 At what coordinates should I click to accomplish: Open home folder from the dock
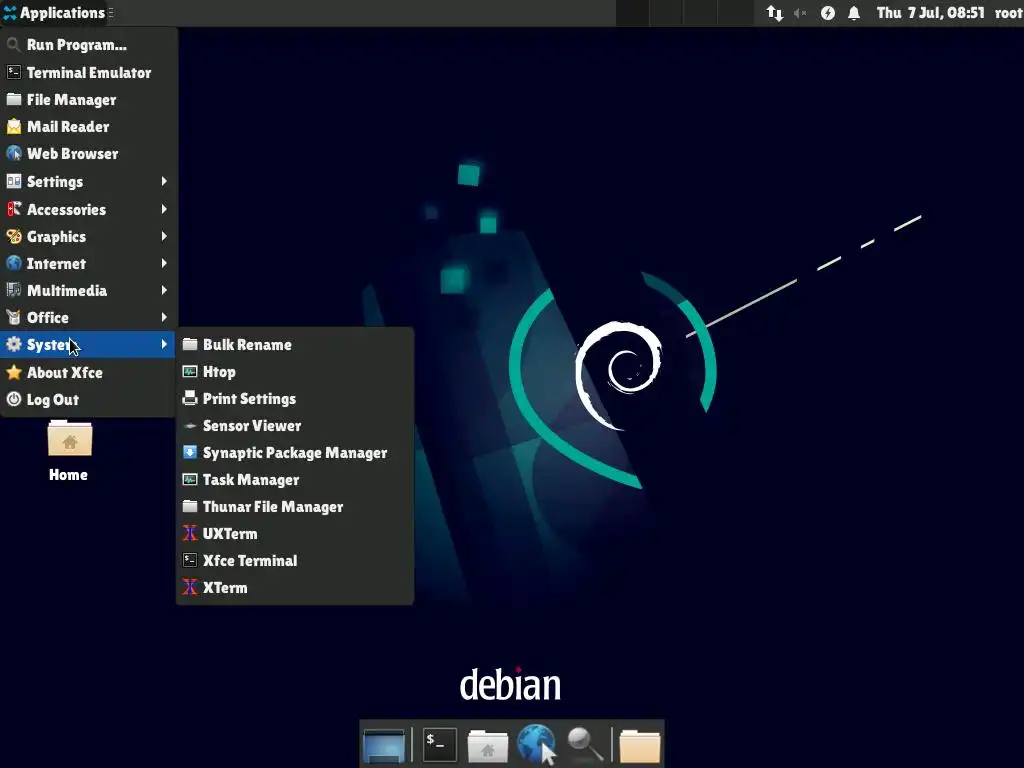pyautogui.click(x=487, y=745)
